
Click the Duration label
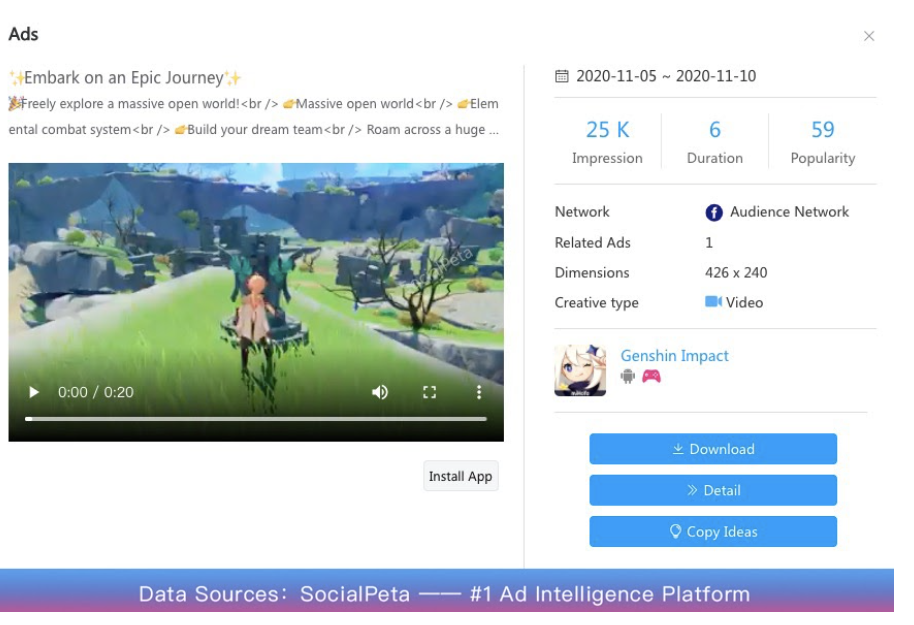coord(715,158)
